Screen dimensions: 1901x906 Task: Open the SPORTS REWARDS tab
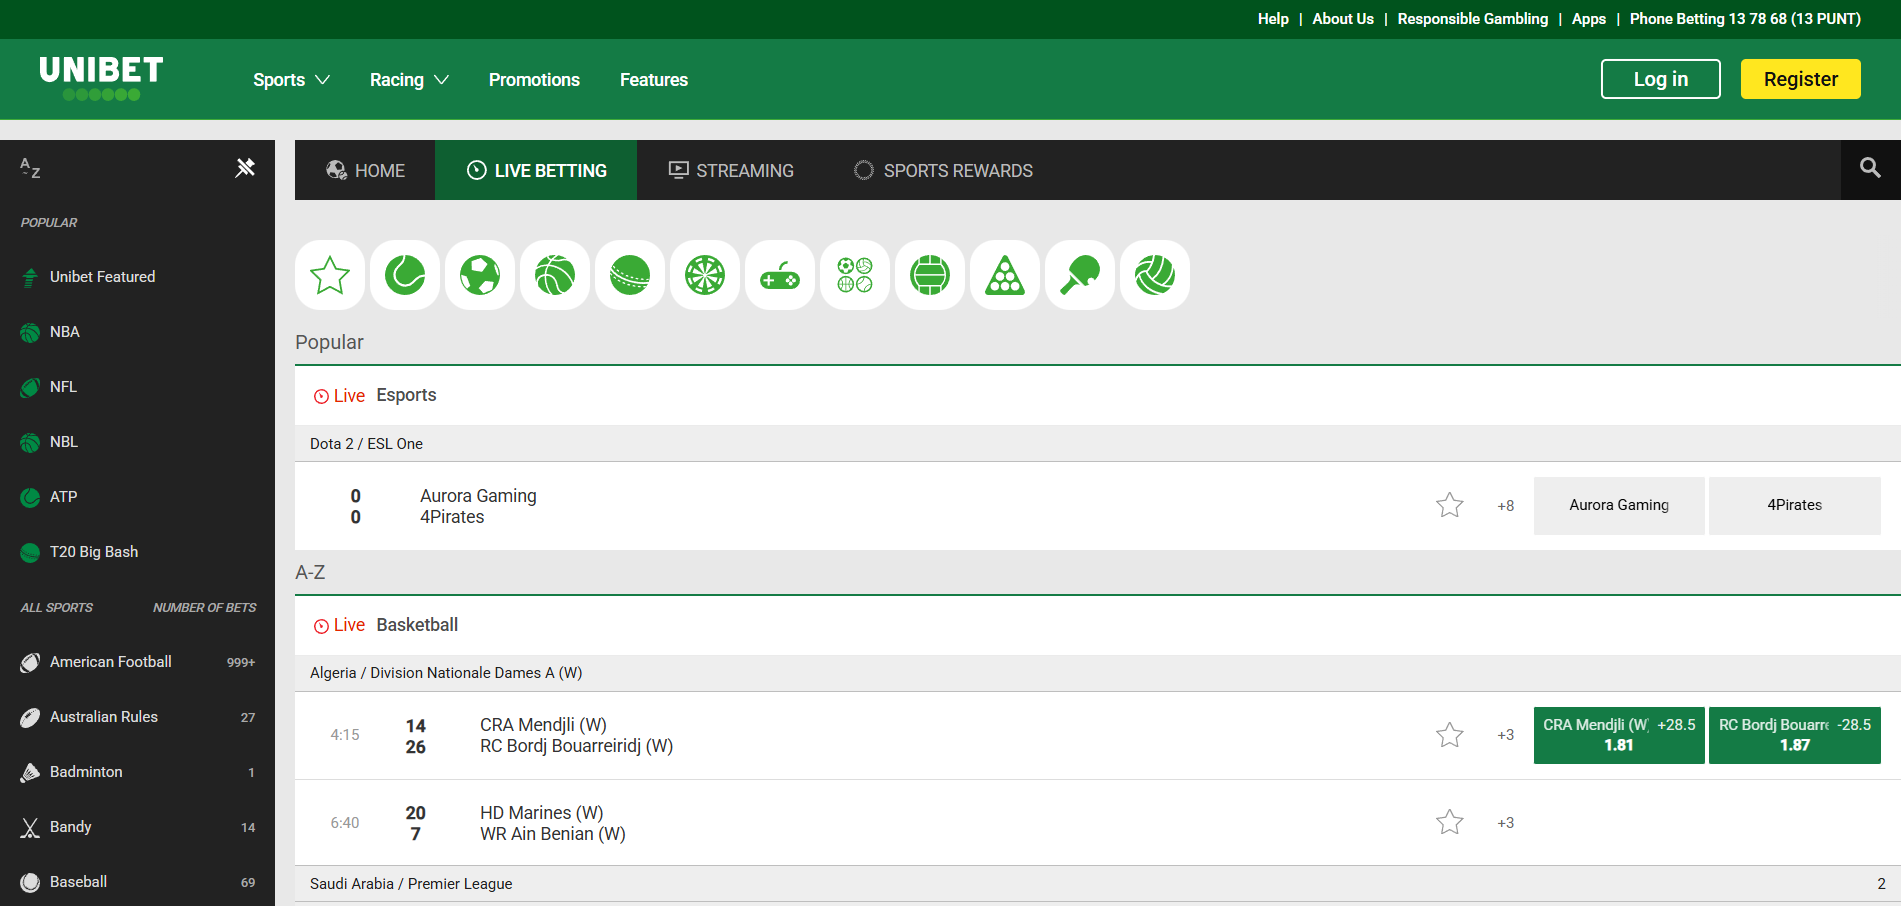943,170
